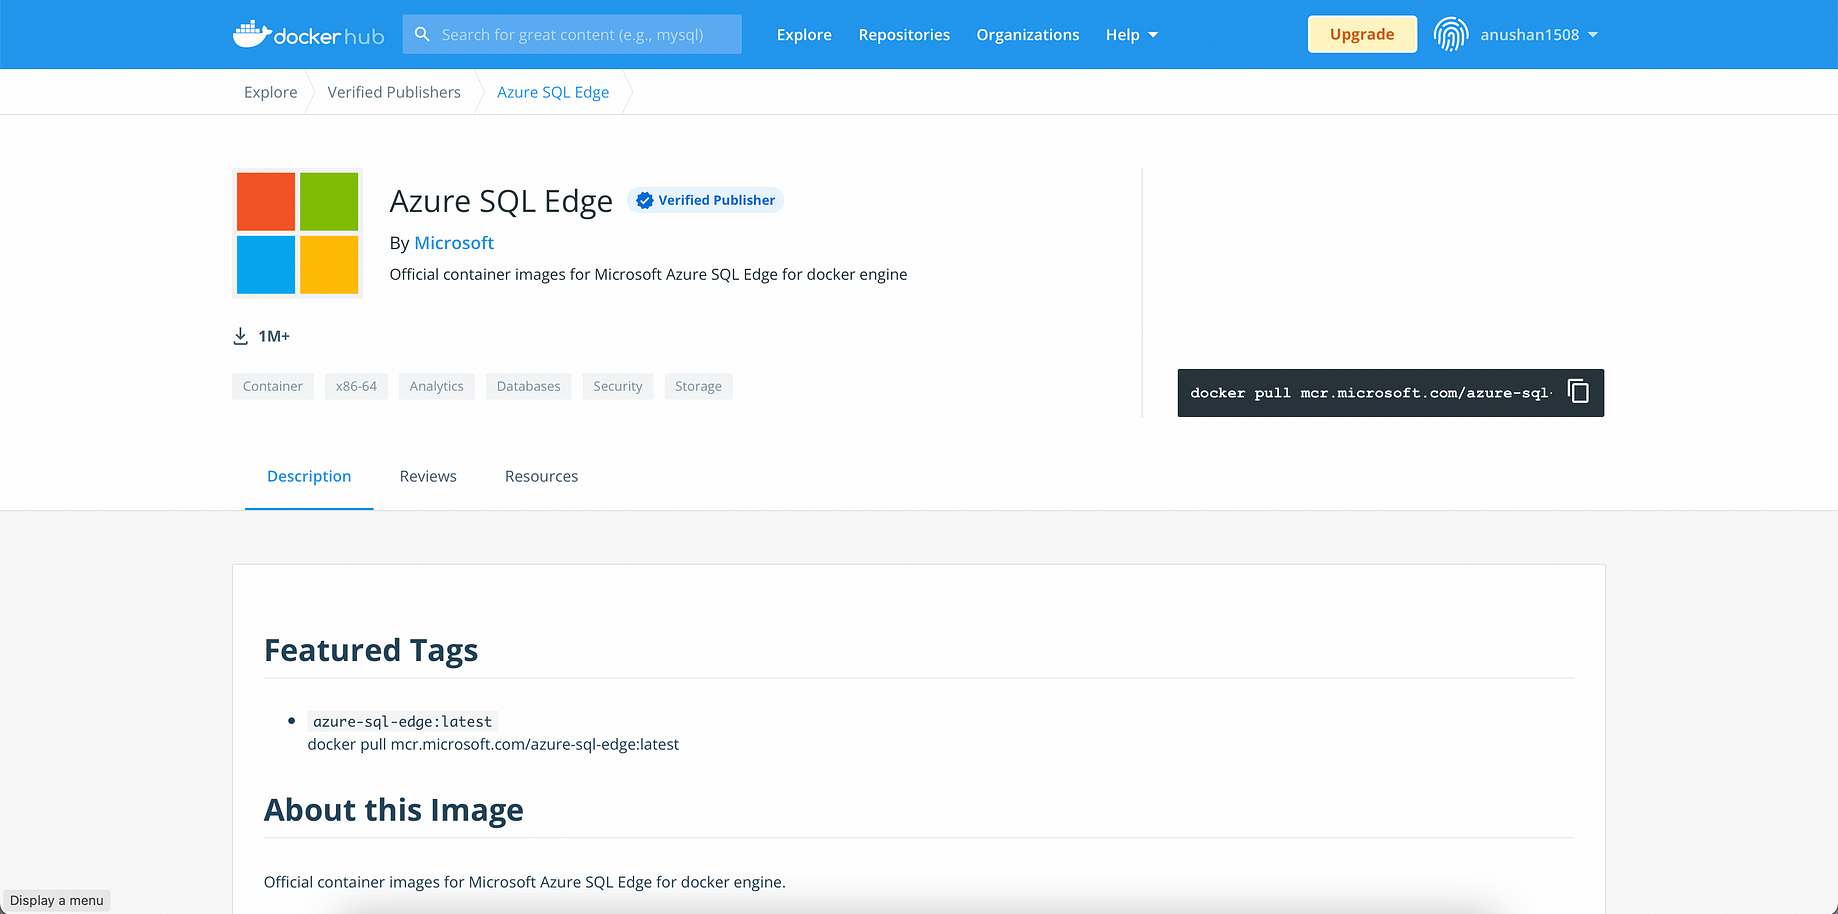Click the docker pull command box text
The height and width of the screenshot is (914, 1838).
1371,393
